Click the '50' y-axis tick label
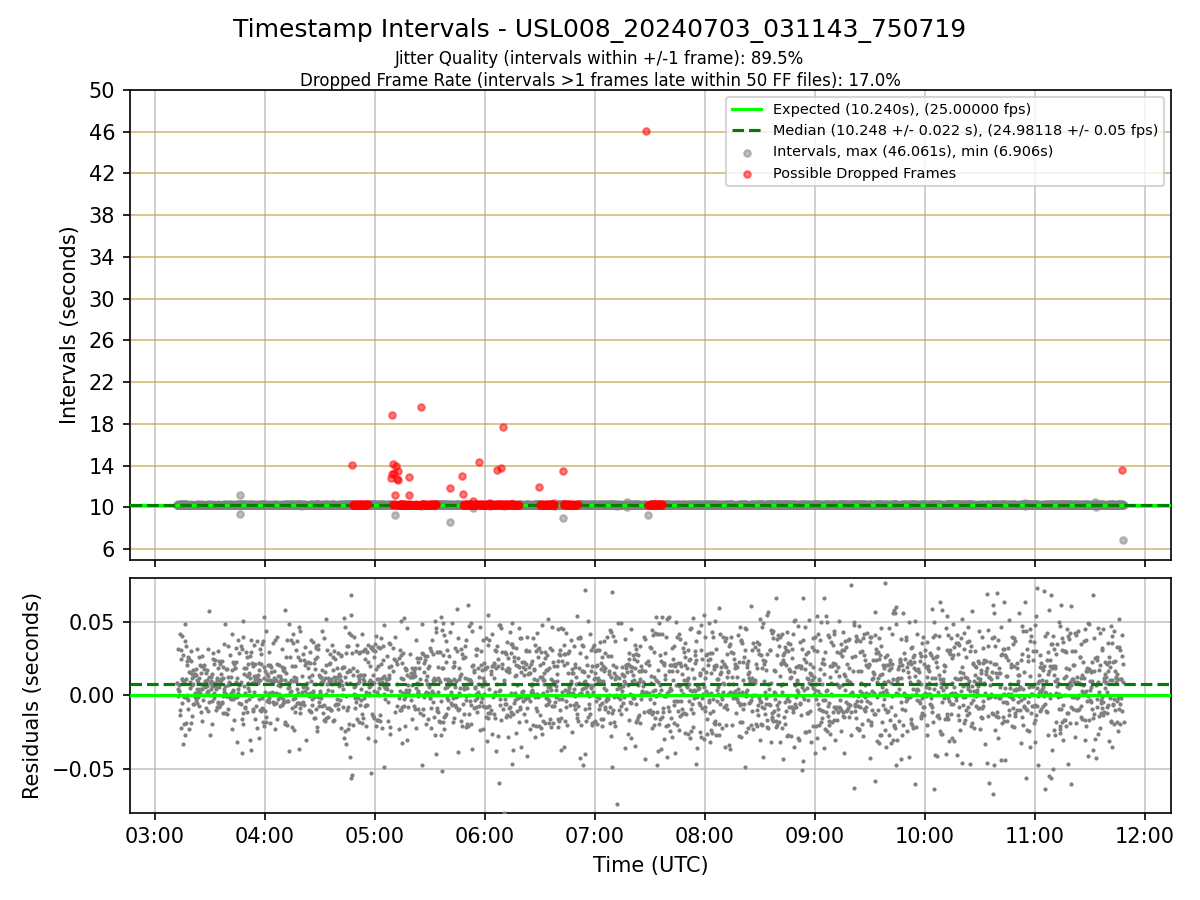Screen dimensions: 1200x900 click(x=102, y=90)
